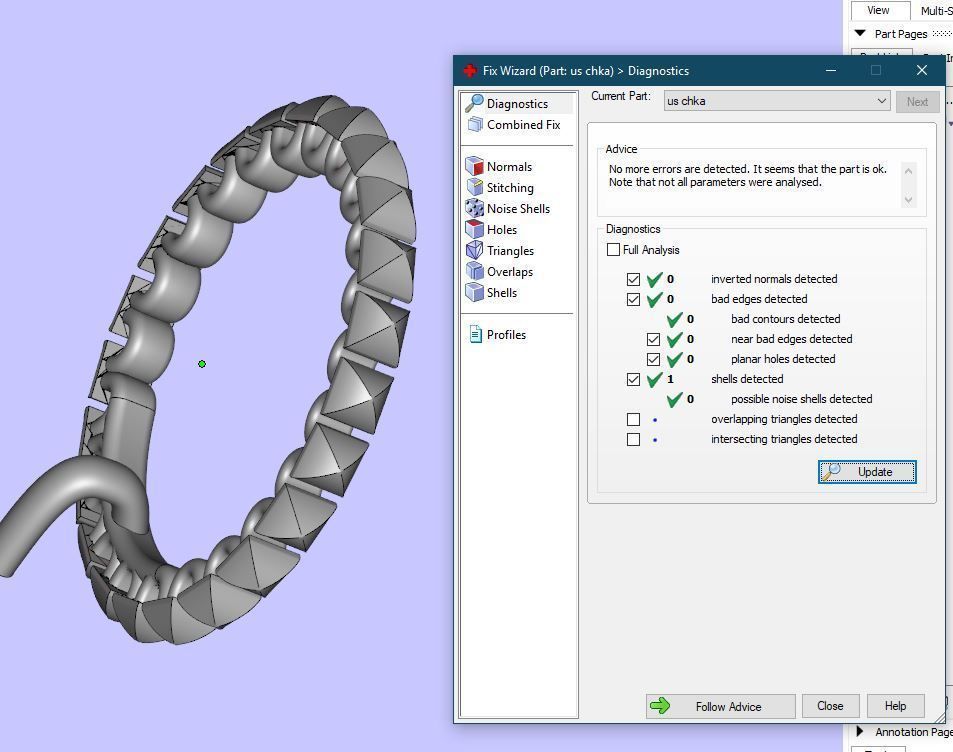Minimize the Fix Wizard window
953x752 pixels.
click(x=831, y=71)
